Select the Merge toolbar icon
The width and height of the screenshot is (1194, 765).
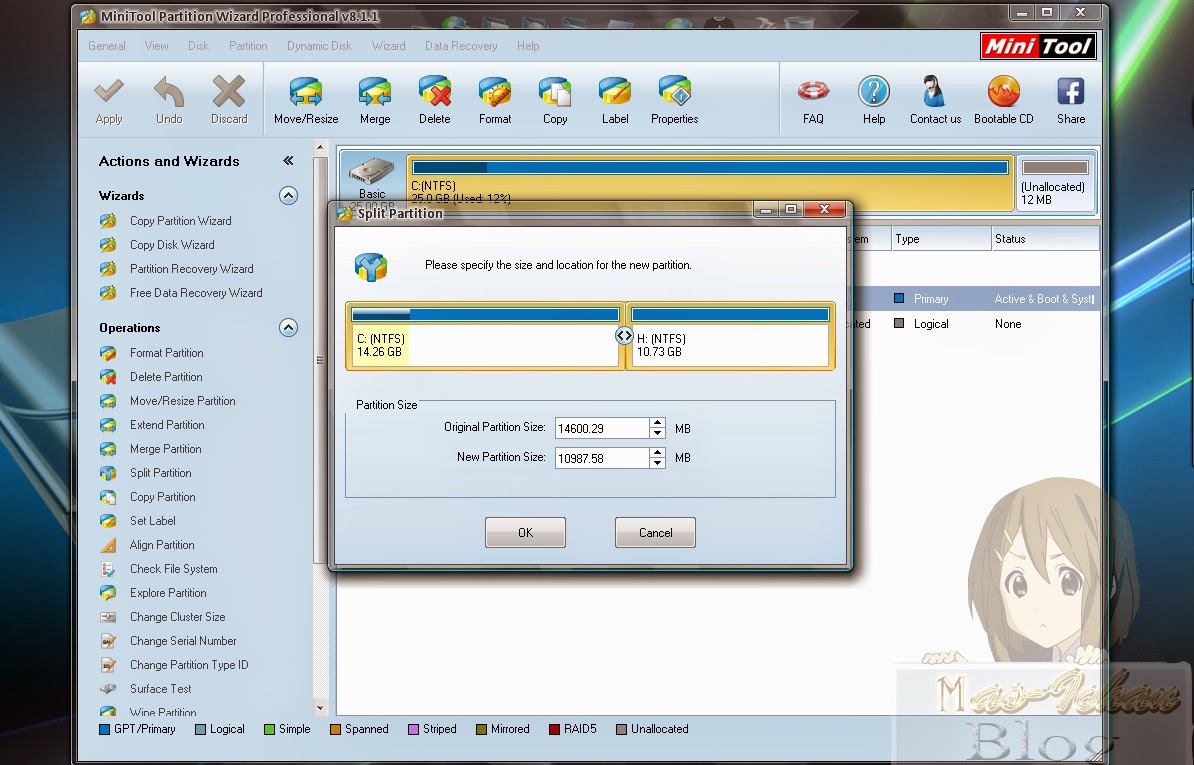click(x=375, y=91)
